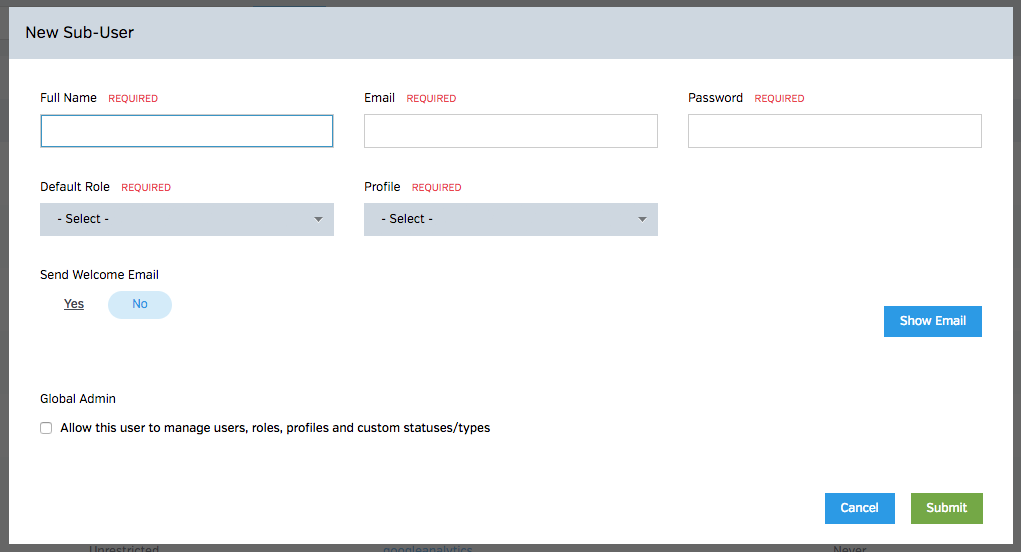Click the Password field label
Image resolution: width=1021 pixels, height=552 pixels.
tap(715, 98)
